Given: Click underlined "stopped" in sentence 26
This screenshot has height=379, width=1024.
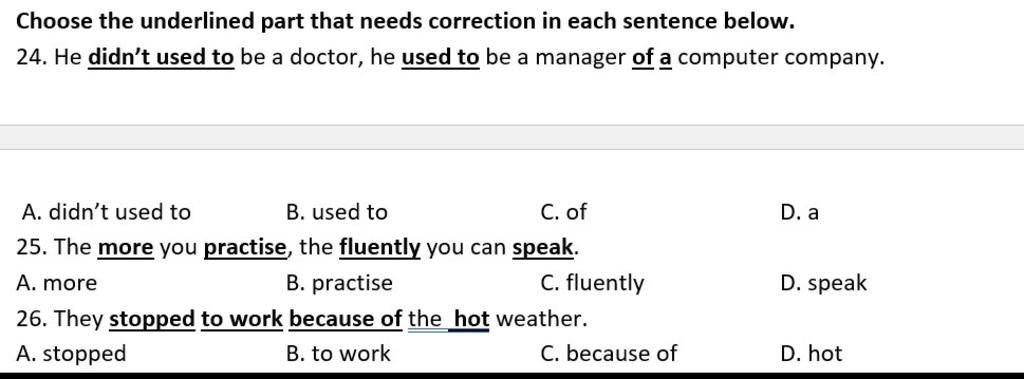Looking at the screenshot, I should pyautogui.click(x=152, y=319).
